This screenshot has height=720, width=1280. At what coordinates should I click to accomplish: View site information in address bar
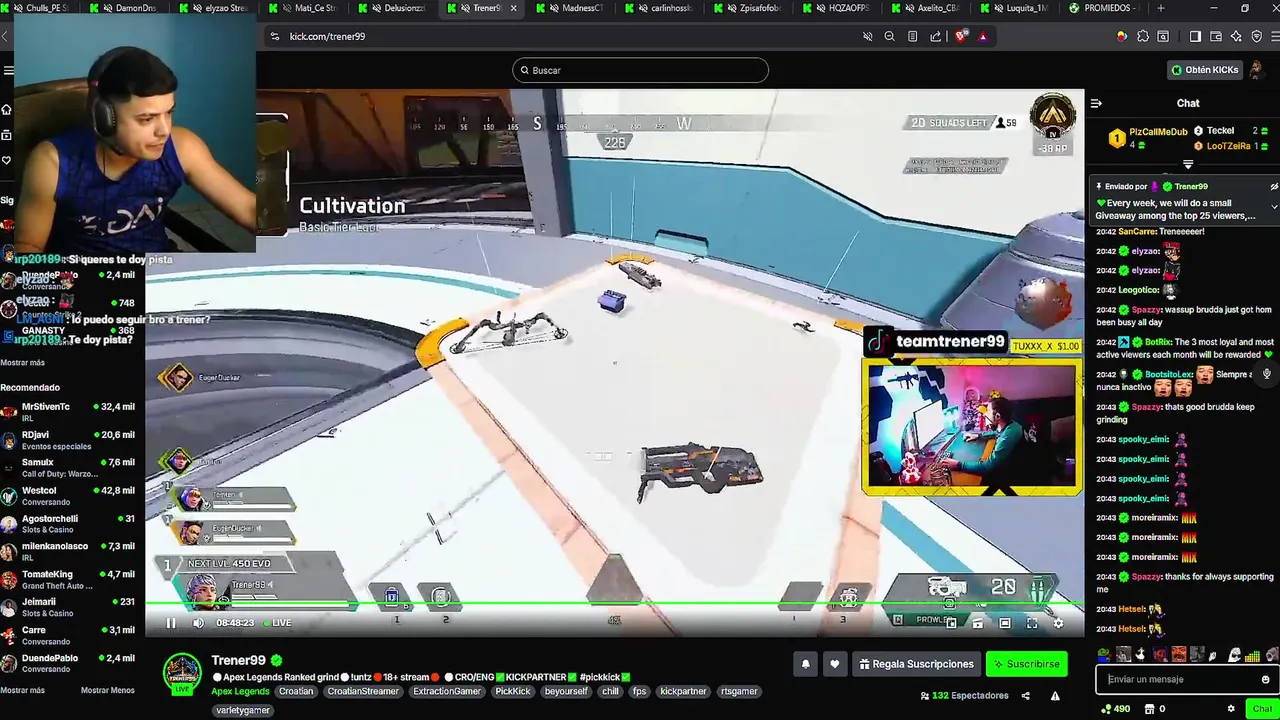coord(274,36)
